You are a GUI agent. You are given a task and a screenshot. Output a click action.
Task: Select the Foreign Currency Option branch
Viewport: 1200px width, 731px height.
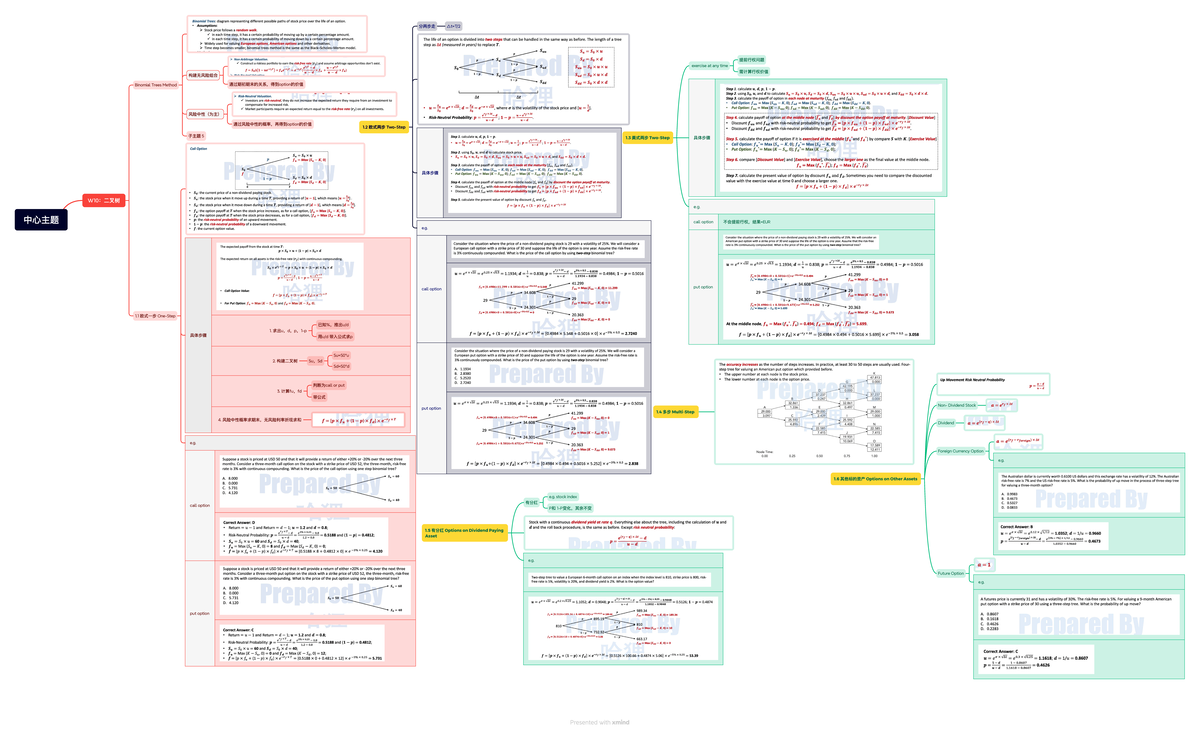(x=961, y=452)
